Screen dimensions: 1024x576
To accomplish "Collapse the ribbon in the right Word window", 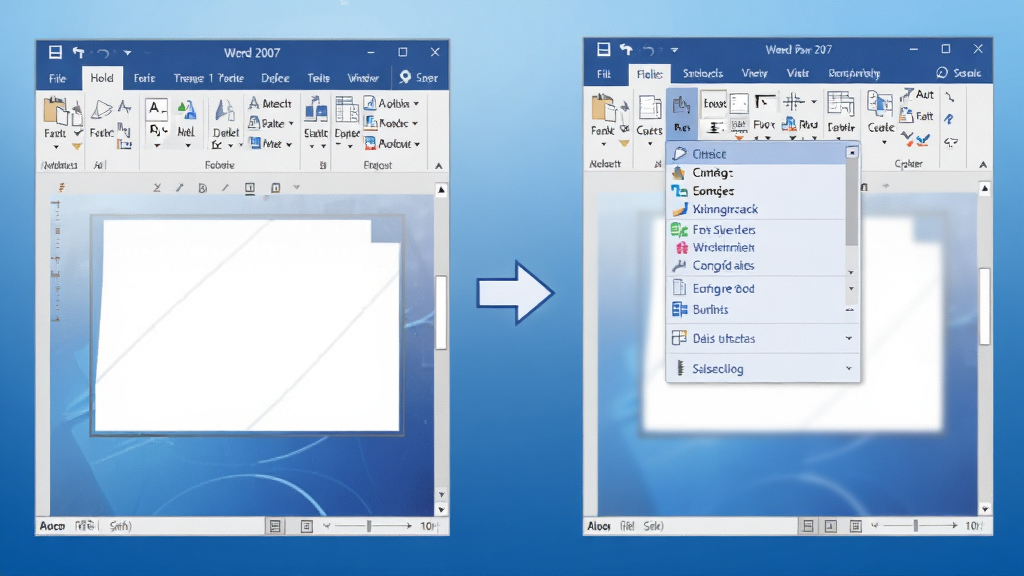I will click(x=983, y=165).
